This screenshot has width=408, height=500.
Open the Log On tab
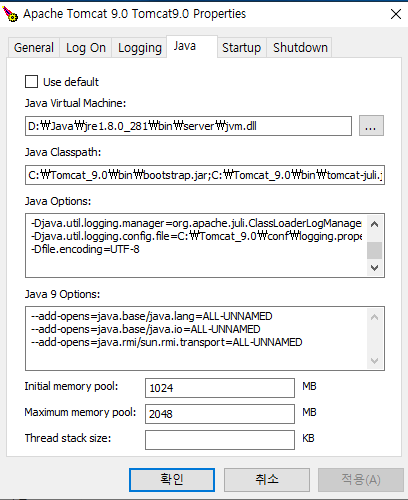pyautogui.click(x=86, y=48)
